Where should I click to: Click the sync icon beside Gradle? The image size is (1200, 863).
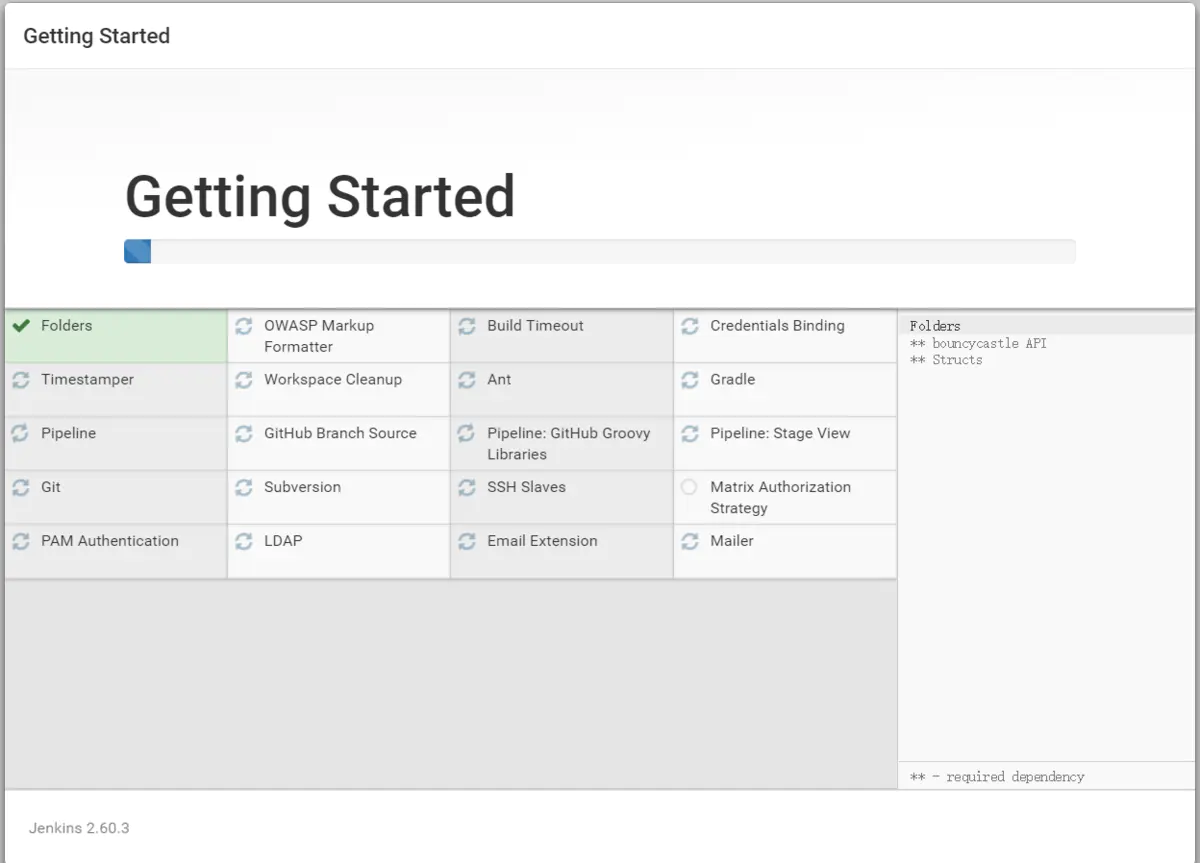click(690, 380)
